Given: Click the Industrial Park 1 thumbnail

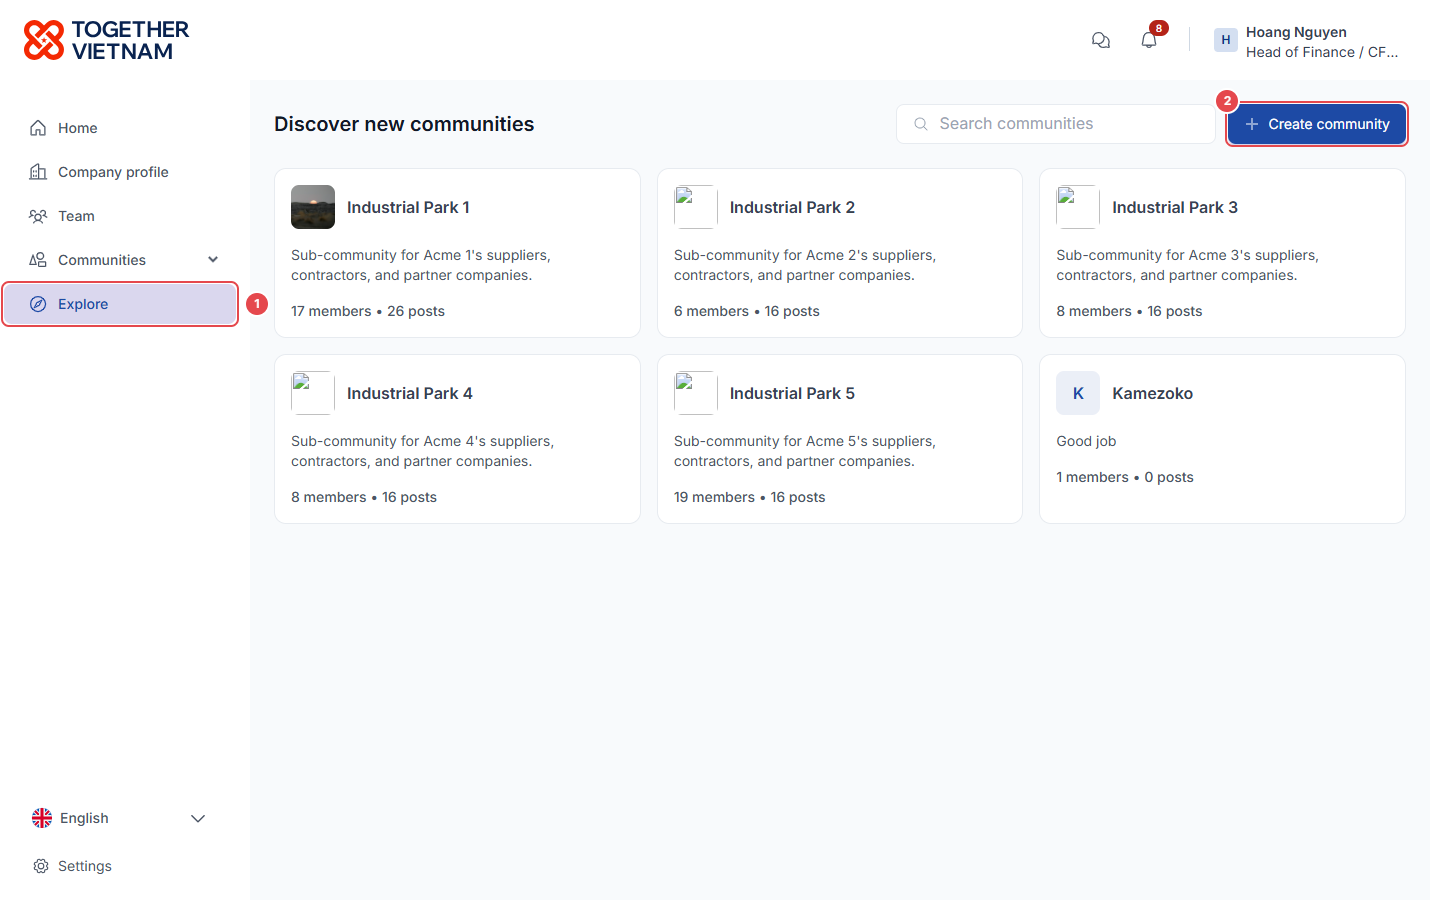Looking at the screenshot, I should coord(313,207).
